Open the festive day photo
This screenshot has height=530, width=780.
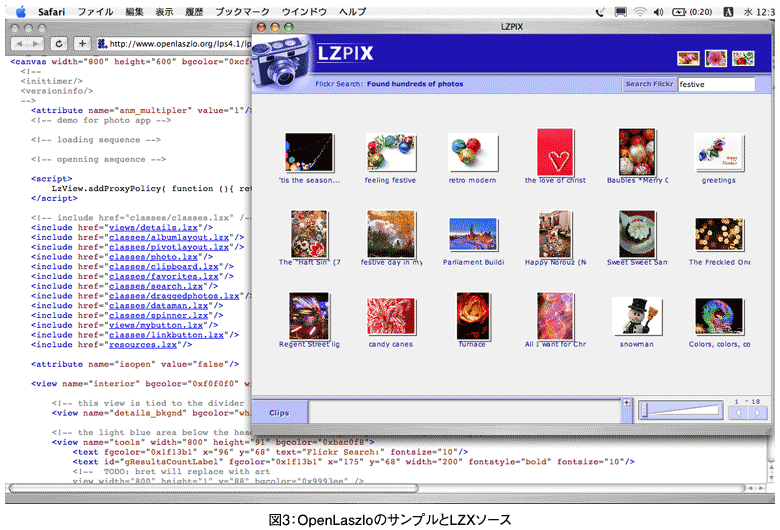point(391,234)
